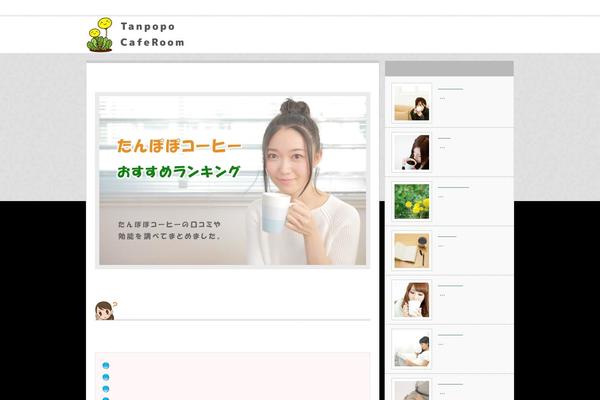Open sidebar thumbnail of notebook and coffee
The height and width of the screenshot is (400, 600).
(412, 251)
